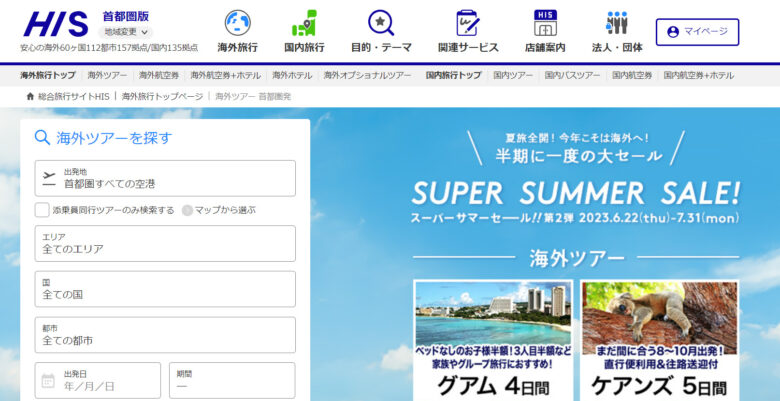Select the 目的・テーマ magnifier star icon
780x401 pixels.
click(381, 23)
